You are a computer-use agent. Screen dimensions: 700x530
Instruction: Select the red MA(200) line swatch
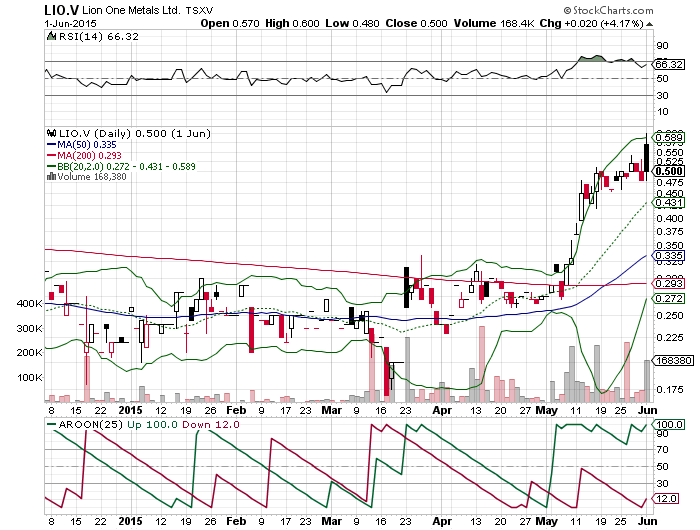click(x=51, y=155)
